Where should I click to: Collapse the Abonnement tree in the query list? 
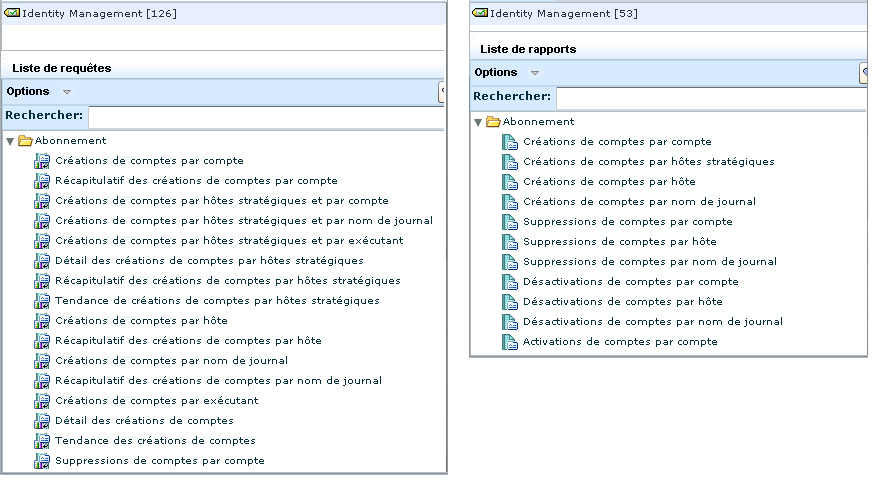tap(10, 142)
